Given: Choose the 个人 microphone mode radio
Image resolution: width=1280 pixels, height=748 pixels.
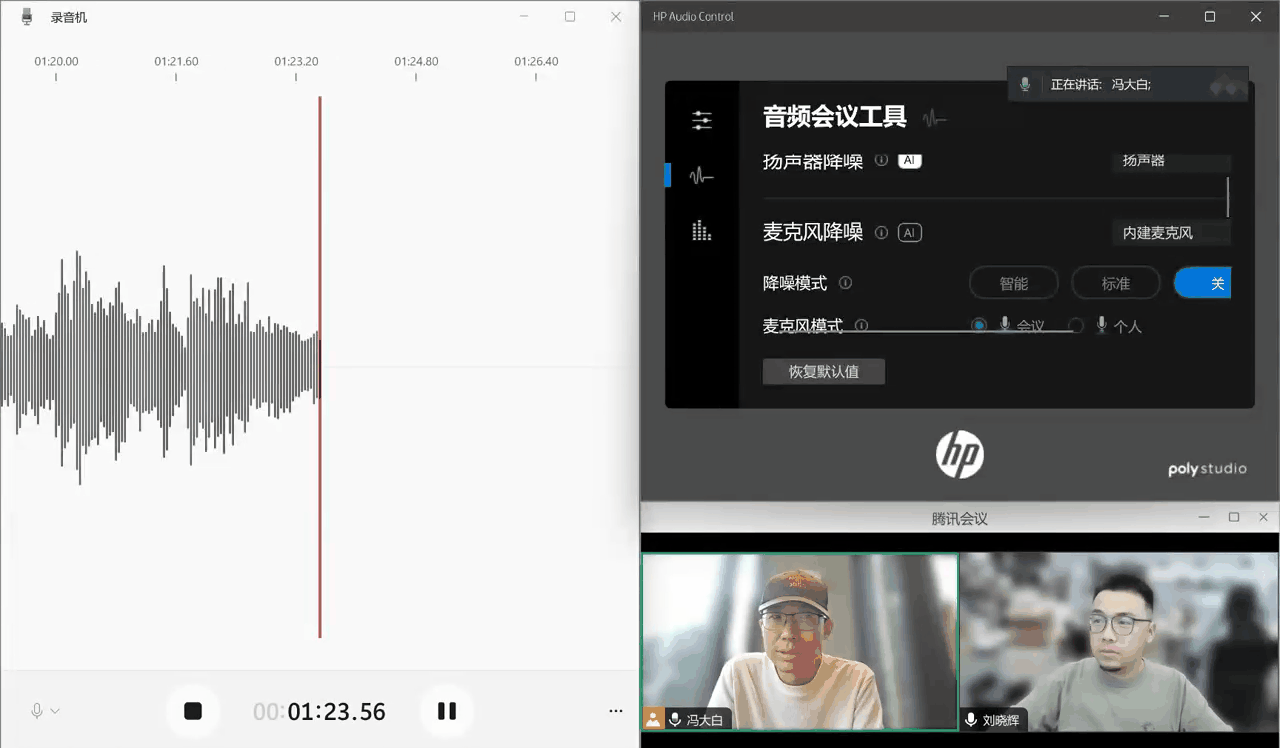Looking at the screenshot, I should click(1076, 326).
